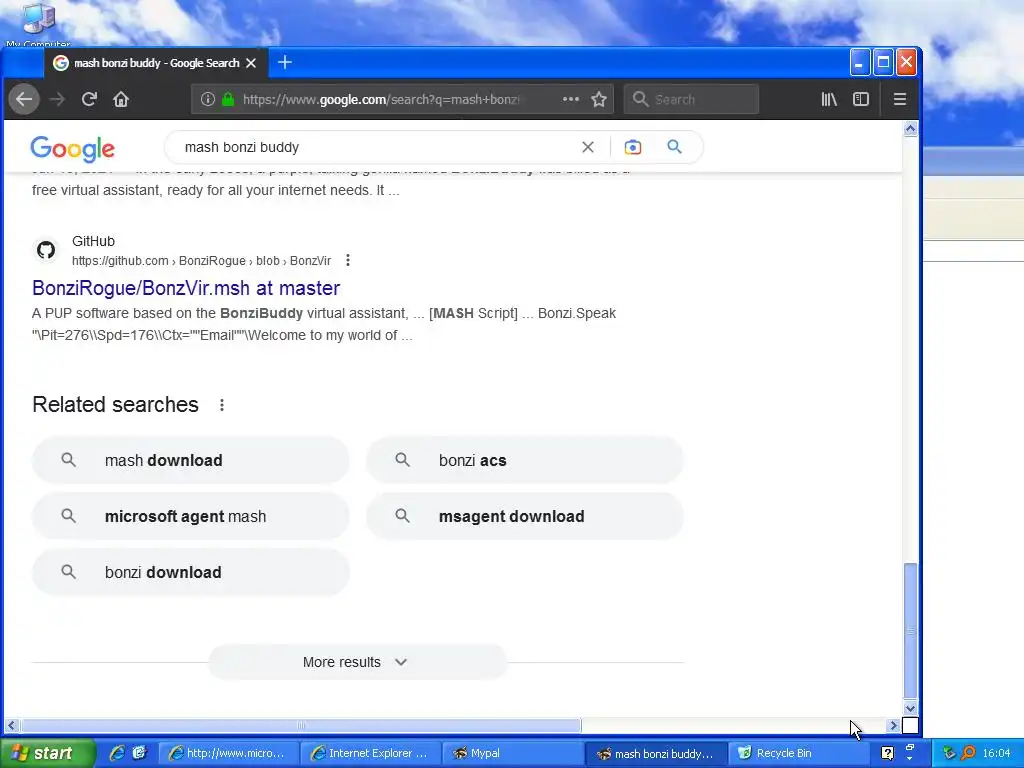Open page actions three-dot menu
The width and height of the screenshot is (1024, 768).
[571, 99]
